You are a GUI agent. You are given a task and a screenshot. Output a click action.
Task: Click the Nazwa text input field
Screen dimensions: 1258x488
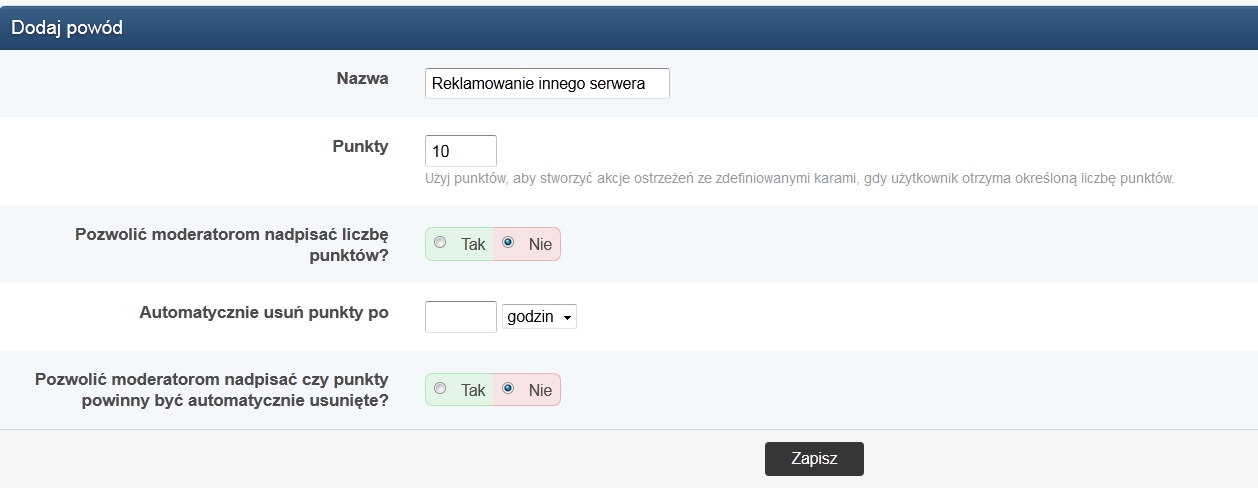[547, 84]
